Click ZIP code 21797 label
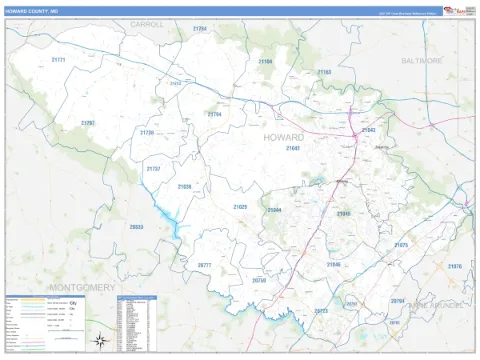This screenshot has width=480, height=360. pyautogui.click(x=88, y=123)
